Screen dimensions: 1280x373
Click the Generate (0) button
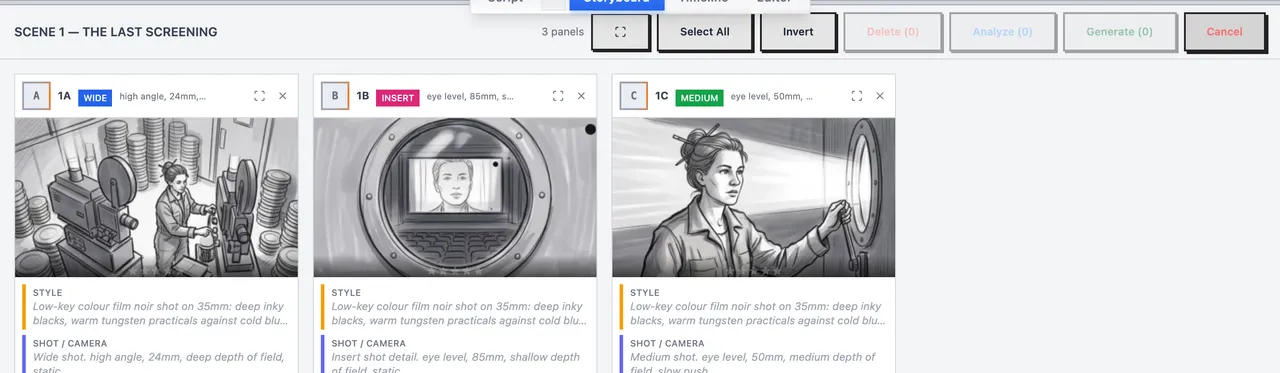pos(1119,32)
